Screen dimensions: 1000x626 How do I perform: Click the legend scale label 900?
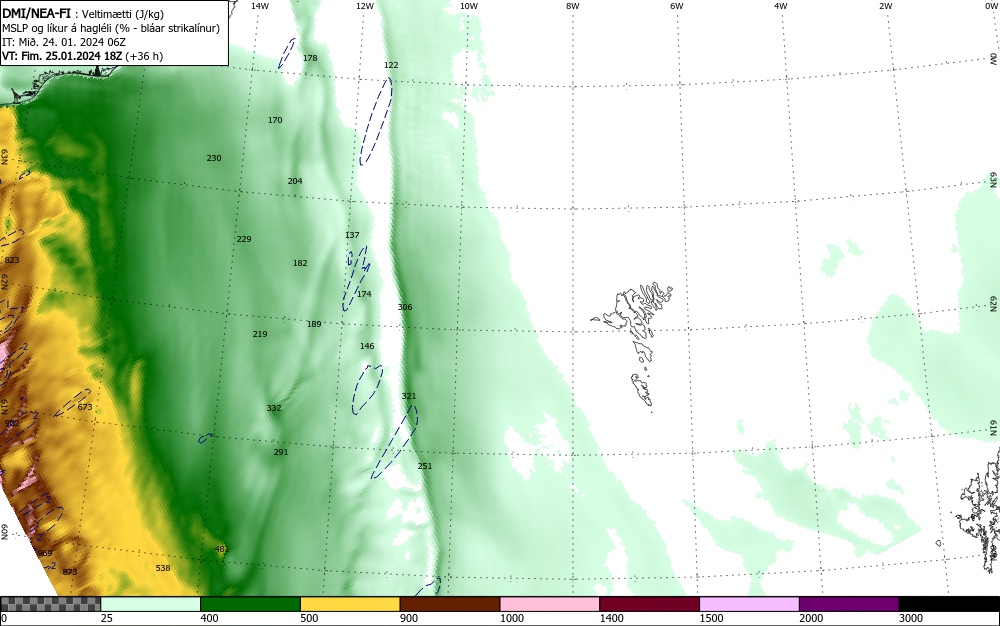tap(409, 618)
